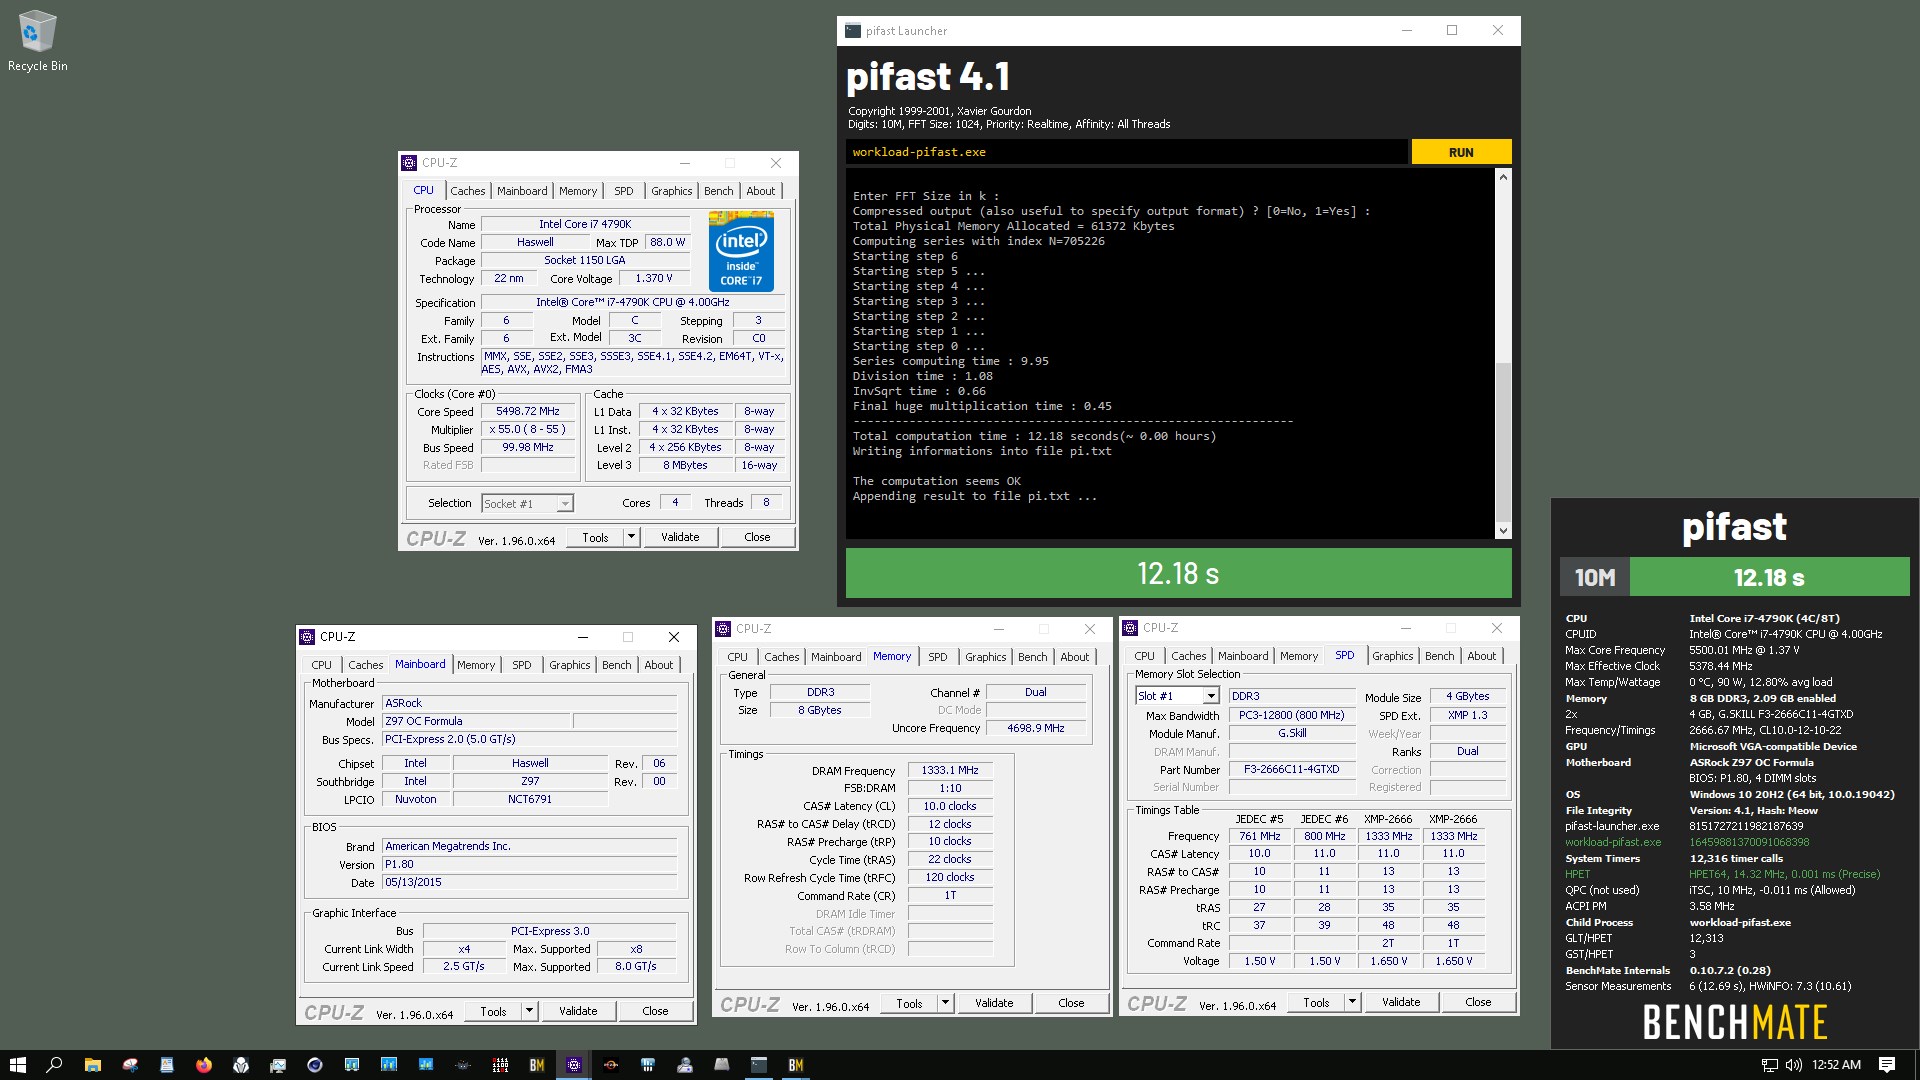Click the last BM BenchMate taskbar icon
This screenshot has width=1920, height=1080.
796,1065
